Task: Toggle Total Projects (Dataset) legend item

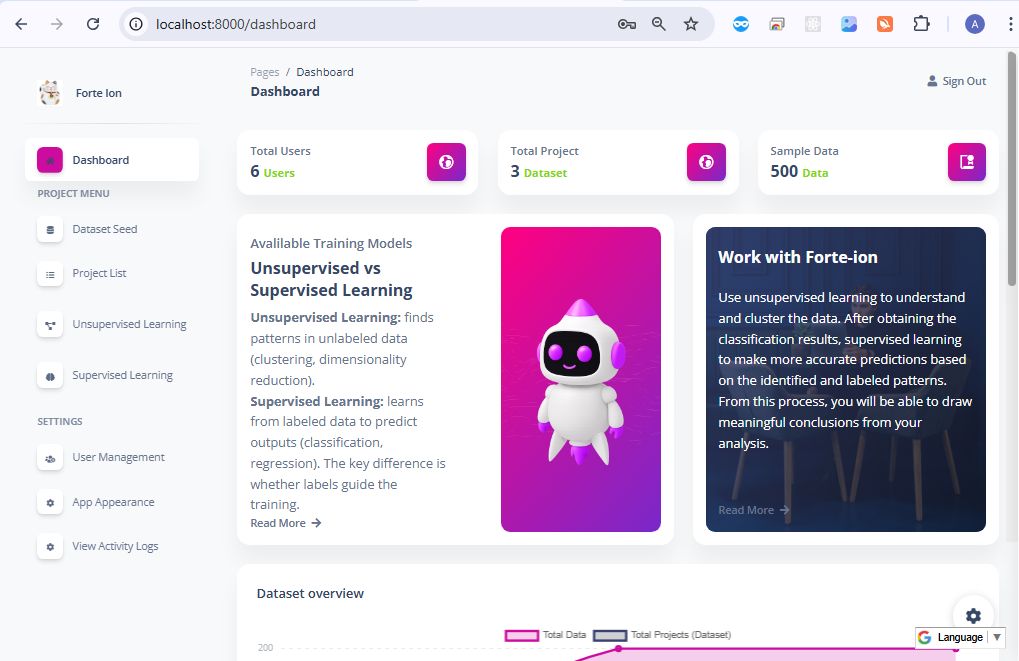Action: tap(662, 635)
